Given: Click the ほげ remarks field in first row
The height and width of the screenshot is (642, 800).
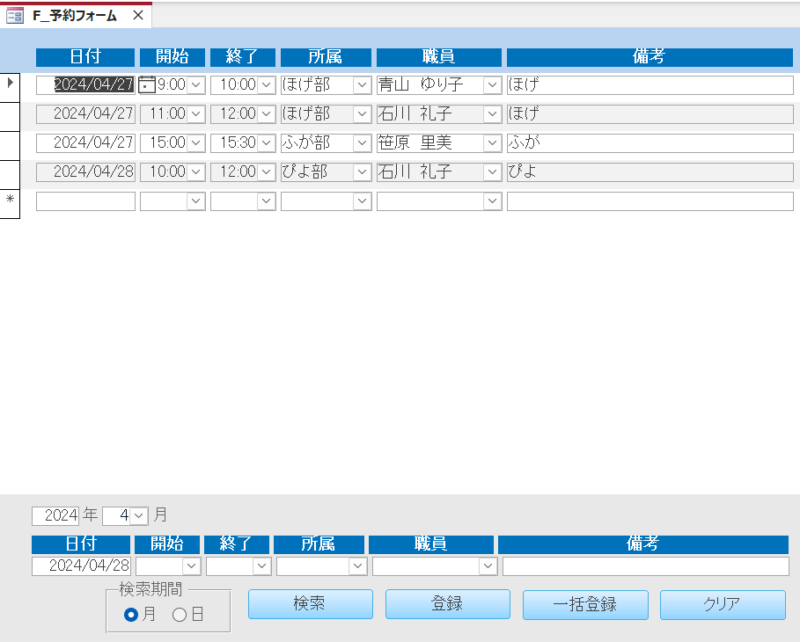Looking at the screenshot, I should tap(650, 85).
